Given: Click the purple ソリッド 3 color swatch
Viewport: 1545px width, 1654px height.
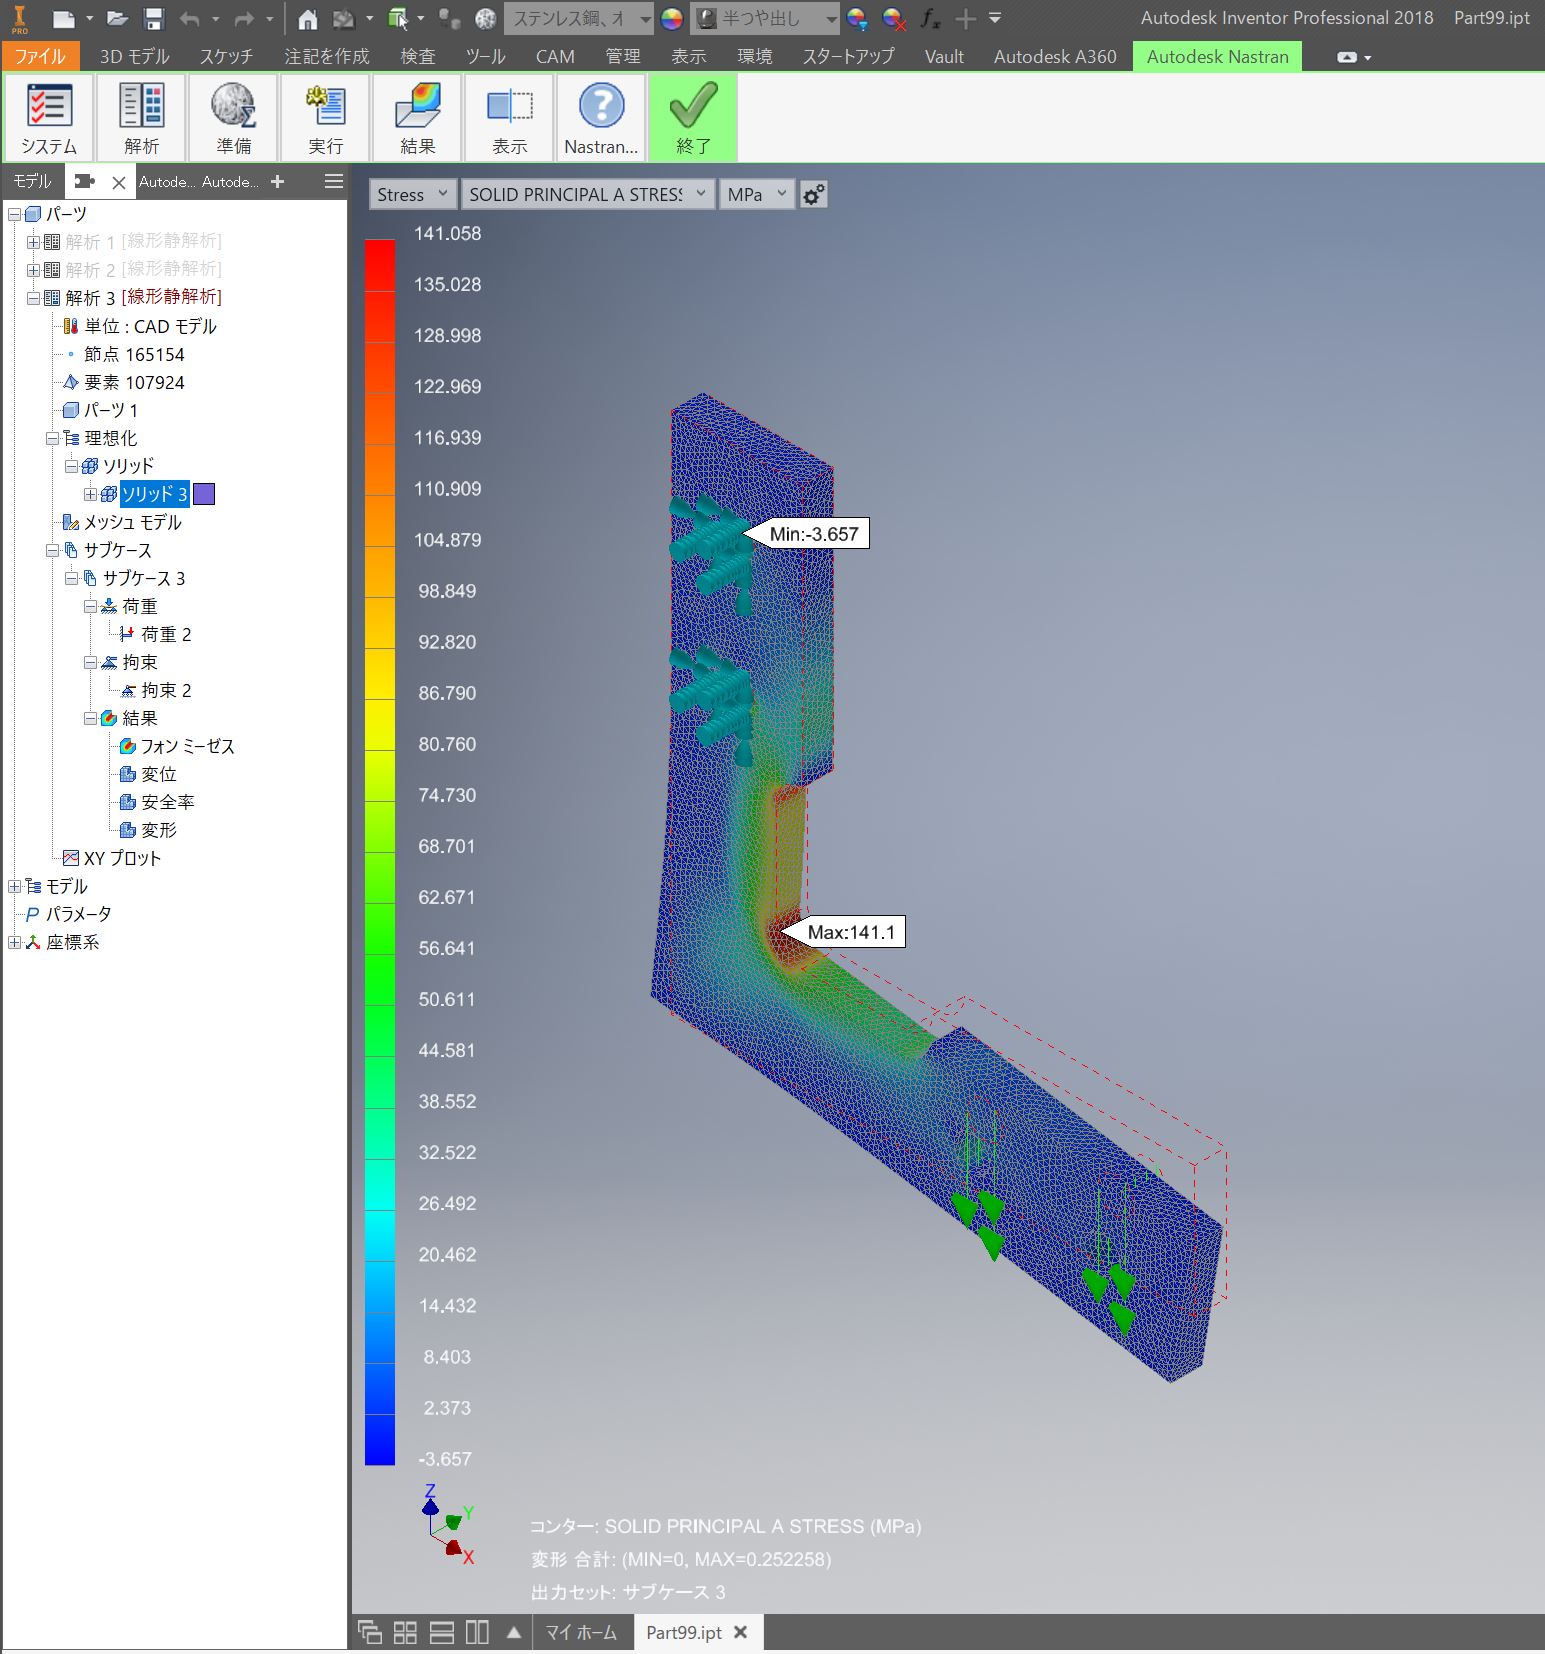Looking at the screenshot, I should [x=204, y=494].
